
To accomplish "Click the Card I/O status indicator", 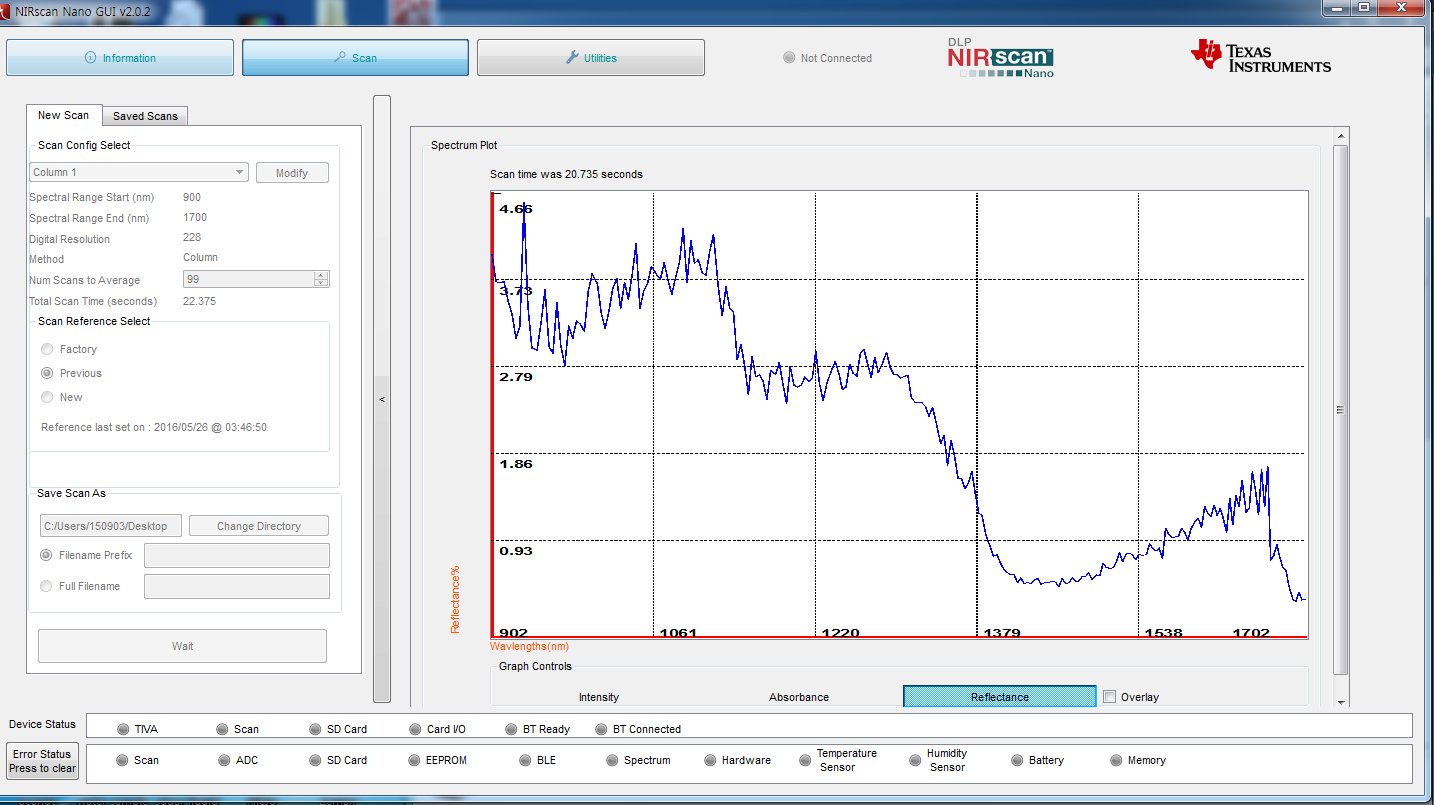I will click(416, 729).
